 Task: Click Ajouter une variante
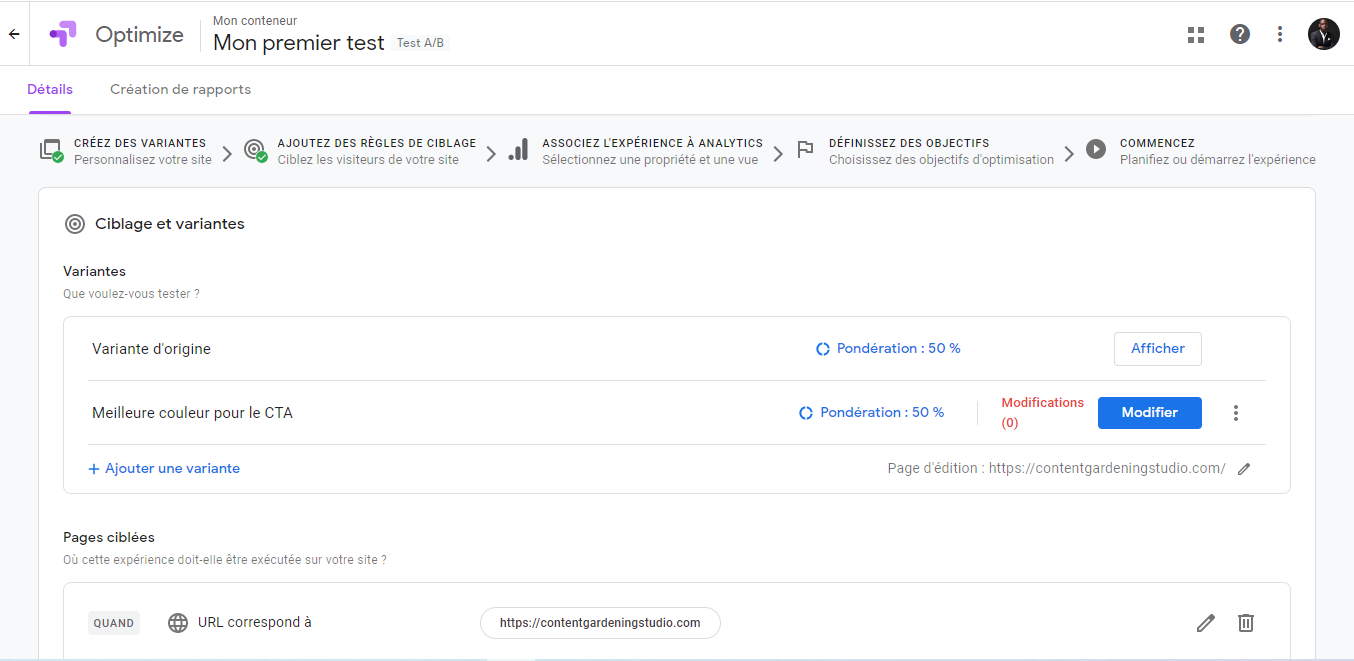pos(164,467)
